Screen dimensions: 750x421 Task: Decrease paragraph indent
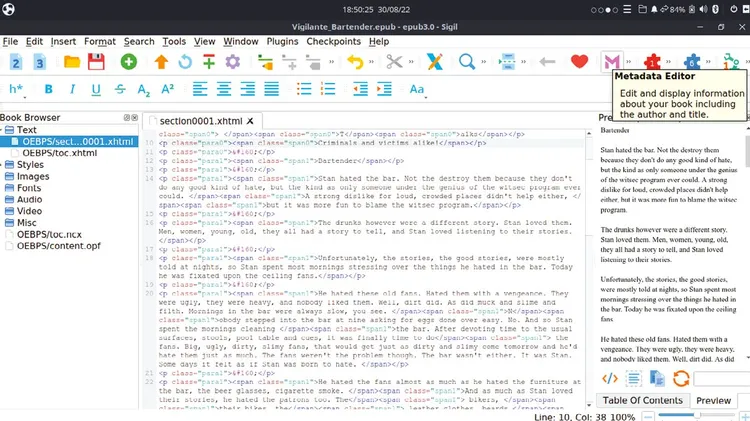click(x=360, y=89)
